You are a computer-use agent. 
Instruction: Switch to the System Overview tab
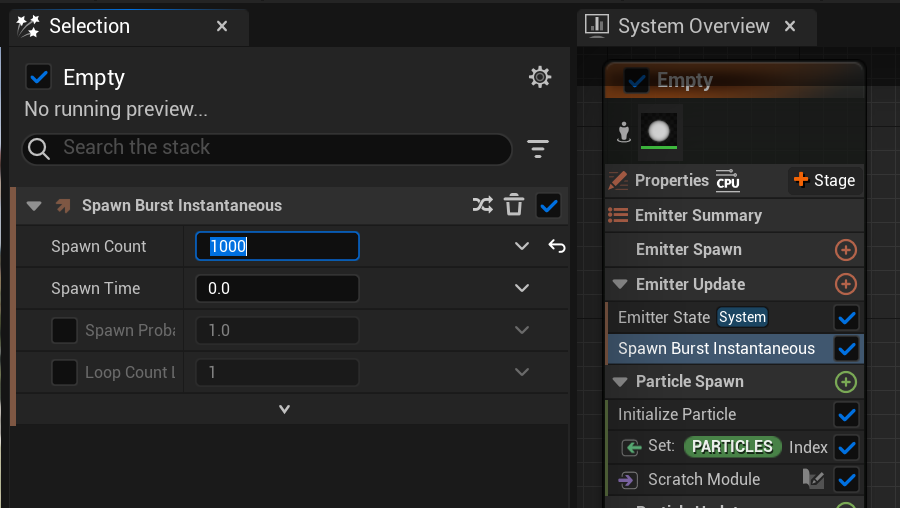click(693, 26)
